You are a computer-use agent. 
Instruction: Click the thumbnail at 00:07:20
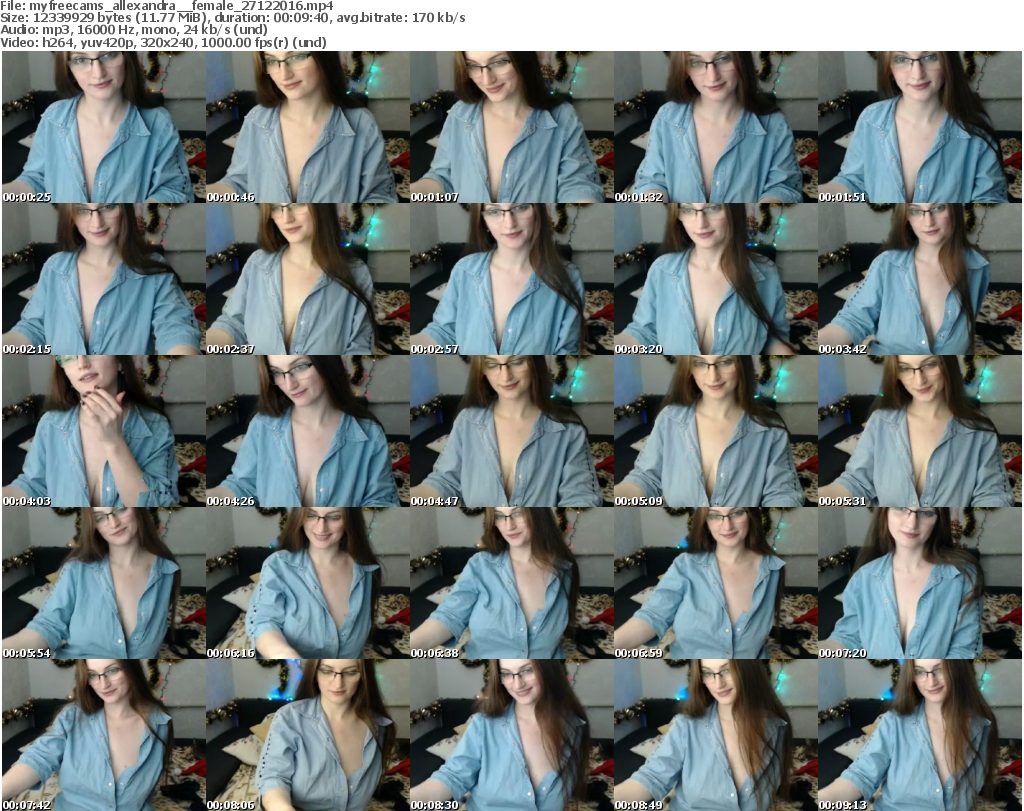pyautogui.click(x=919, y=583)
